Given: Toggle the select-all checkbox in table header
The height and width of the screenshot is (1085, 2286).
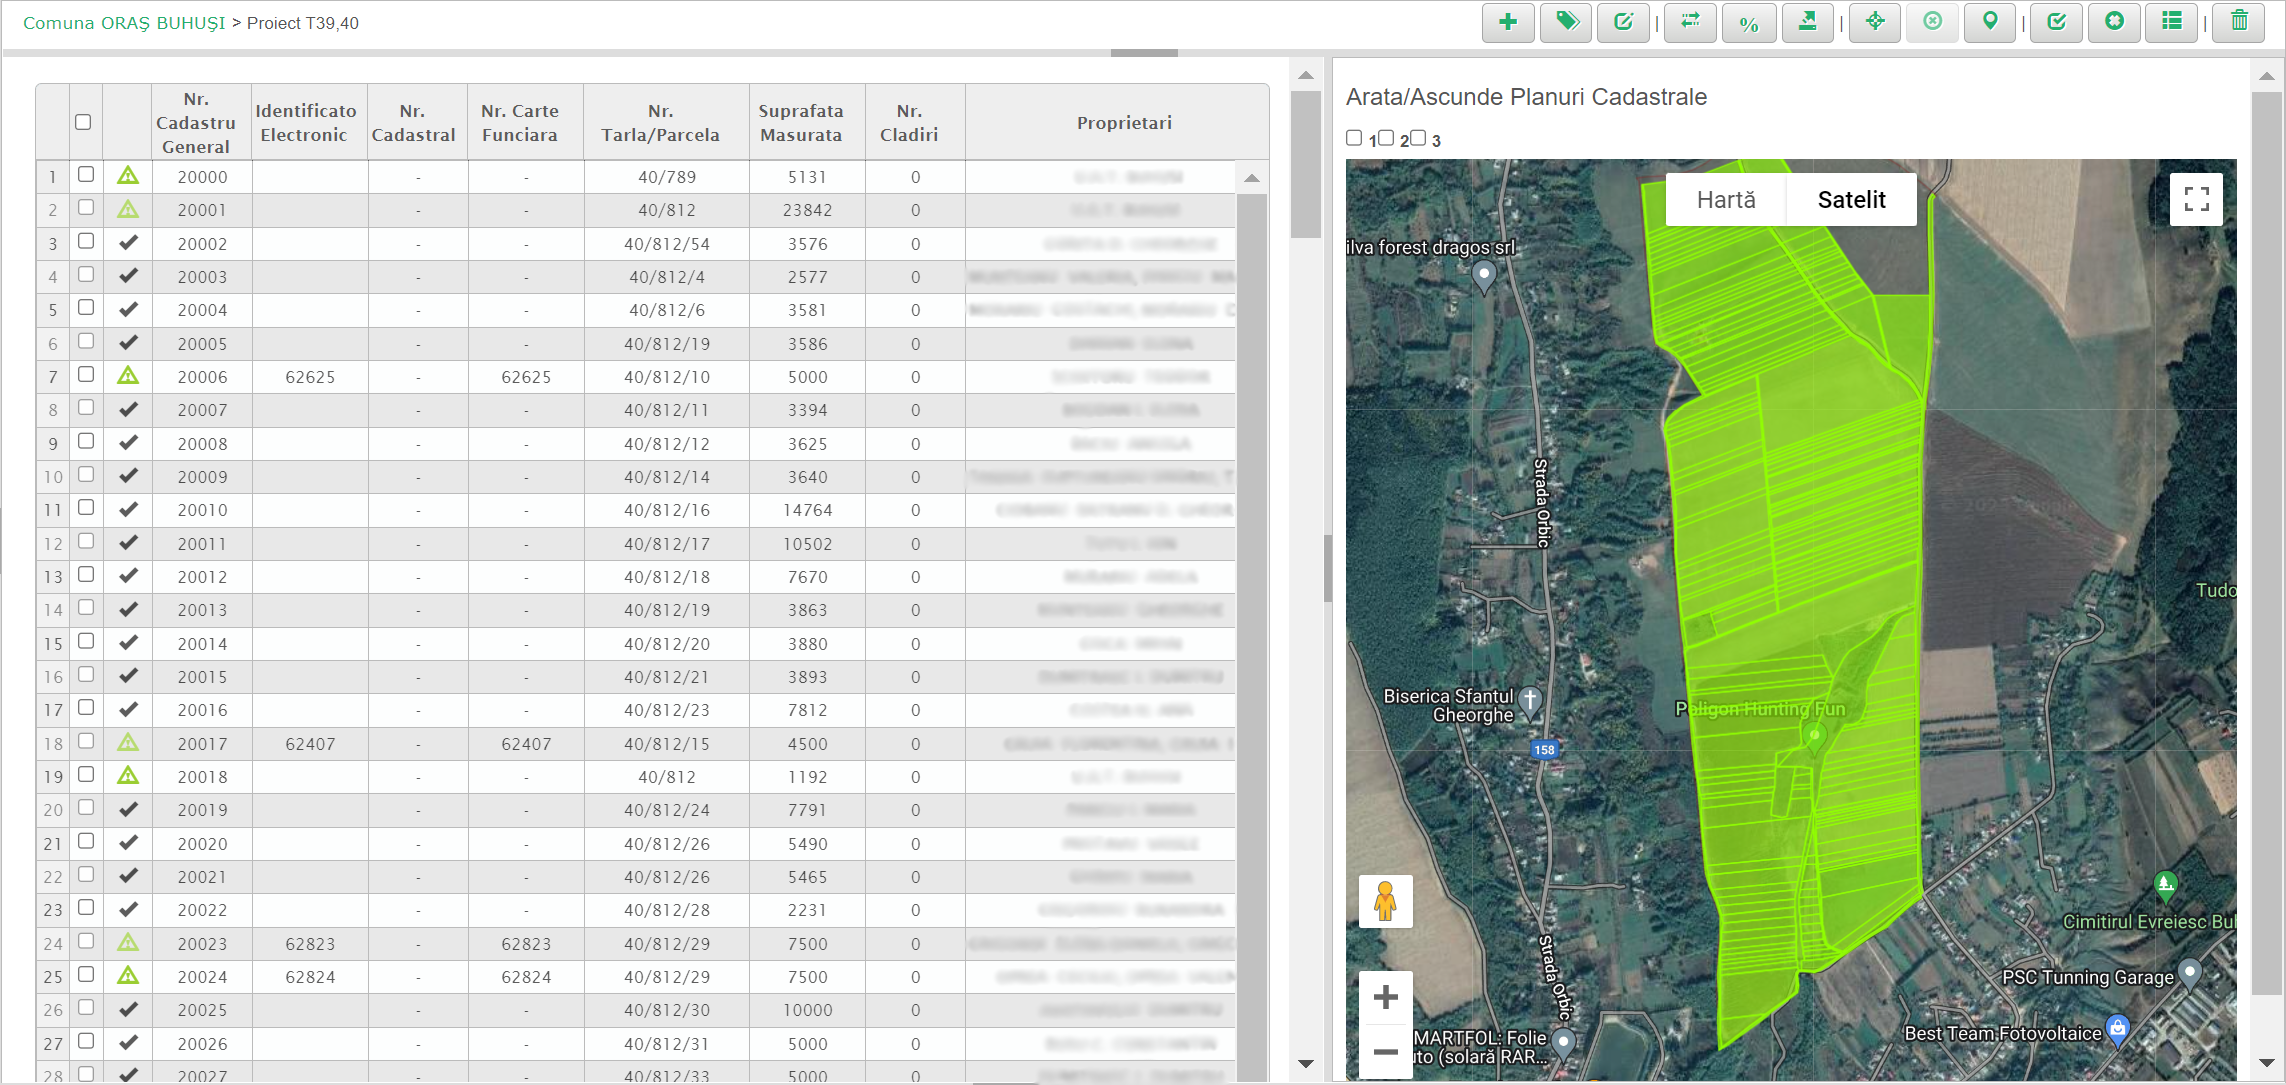Looking at the screenshot, I should click(83, 122).
